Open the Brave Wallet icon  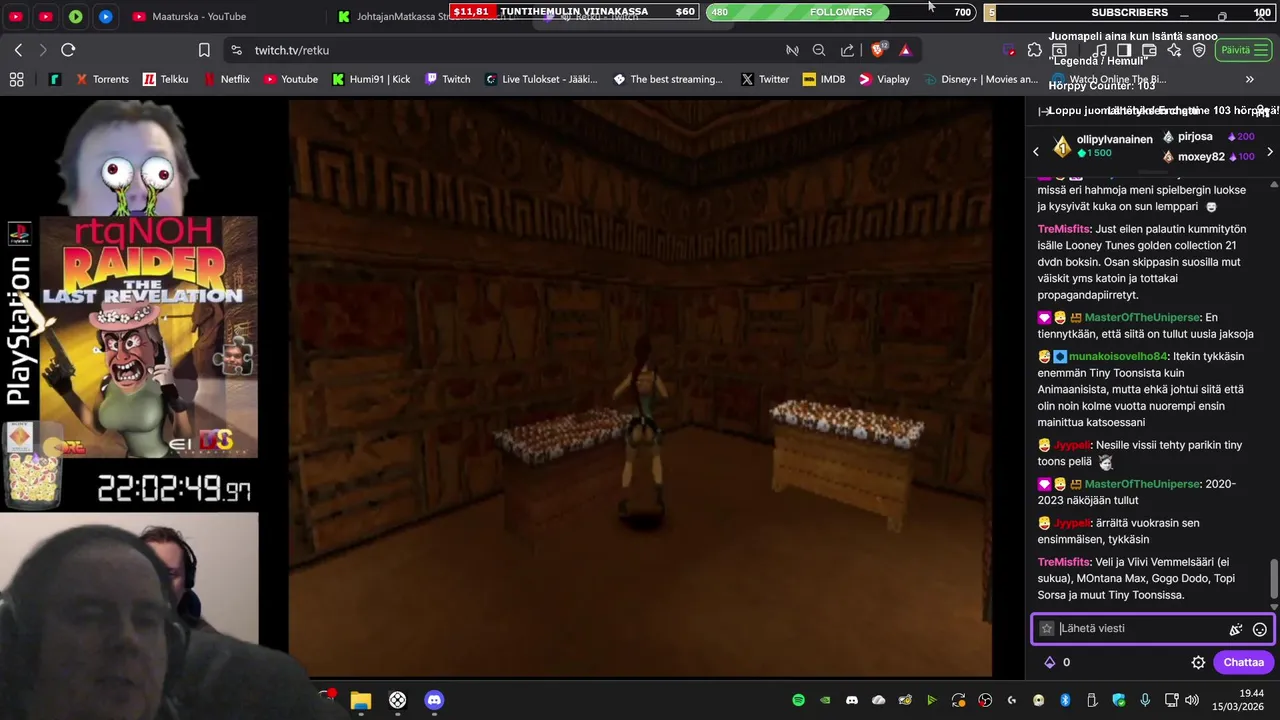tap(1149, 50)
